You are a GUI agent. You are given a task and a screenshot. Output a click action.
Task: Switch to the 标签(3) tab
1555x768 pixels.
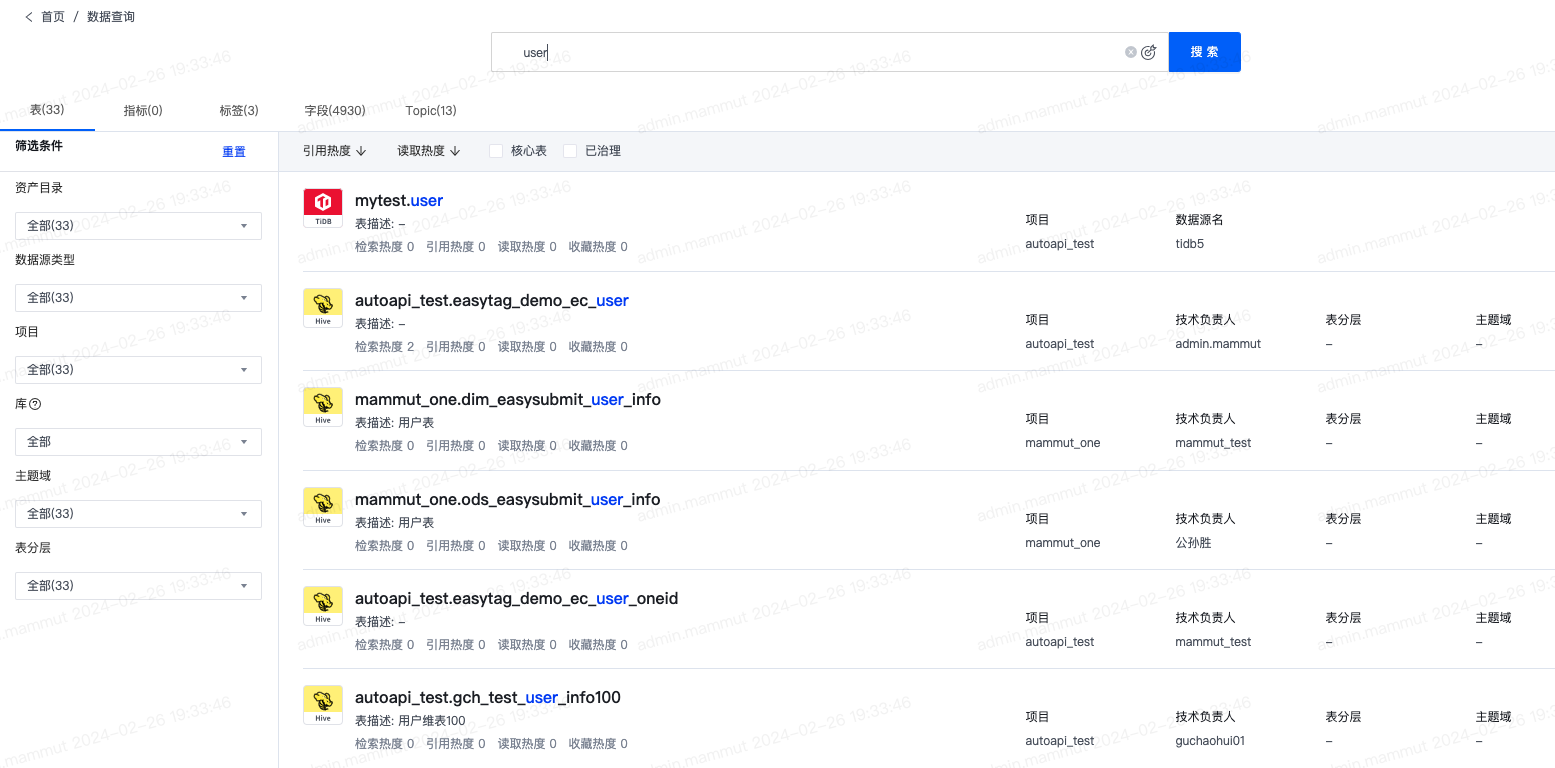point(239,110)
